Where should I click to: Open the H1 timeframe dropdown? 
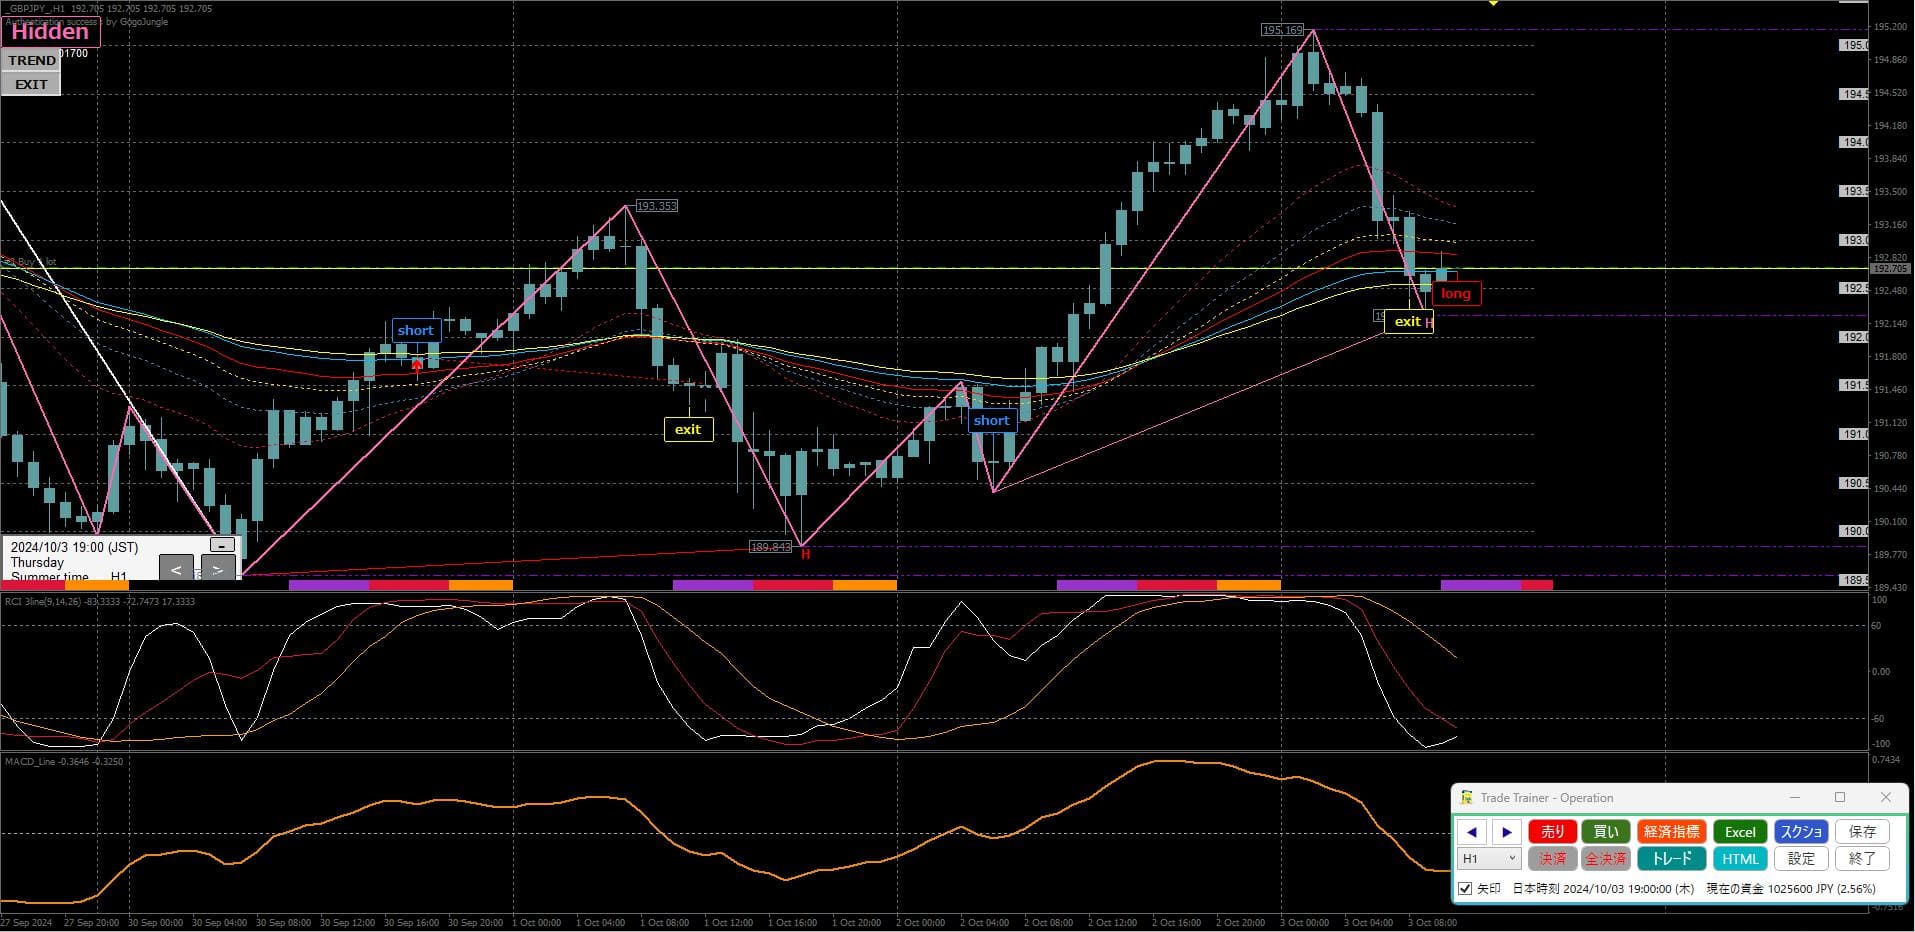[1489, 858]
